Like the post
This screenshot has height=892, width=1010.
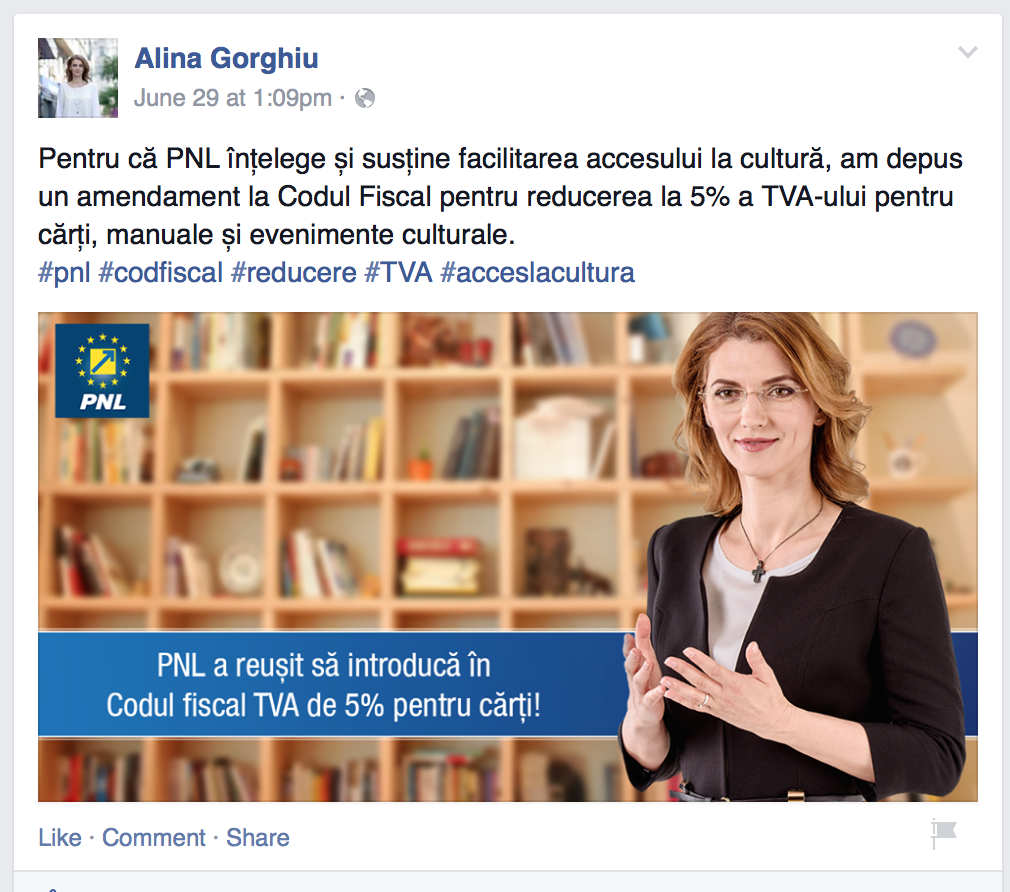click(60, 837)
